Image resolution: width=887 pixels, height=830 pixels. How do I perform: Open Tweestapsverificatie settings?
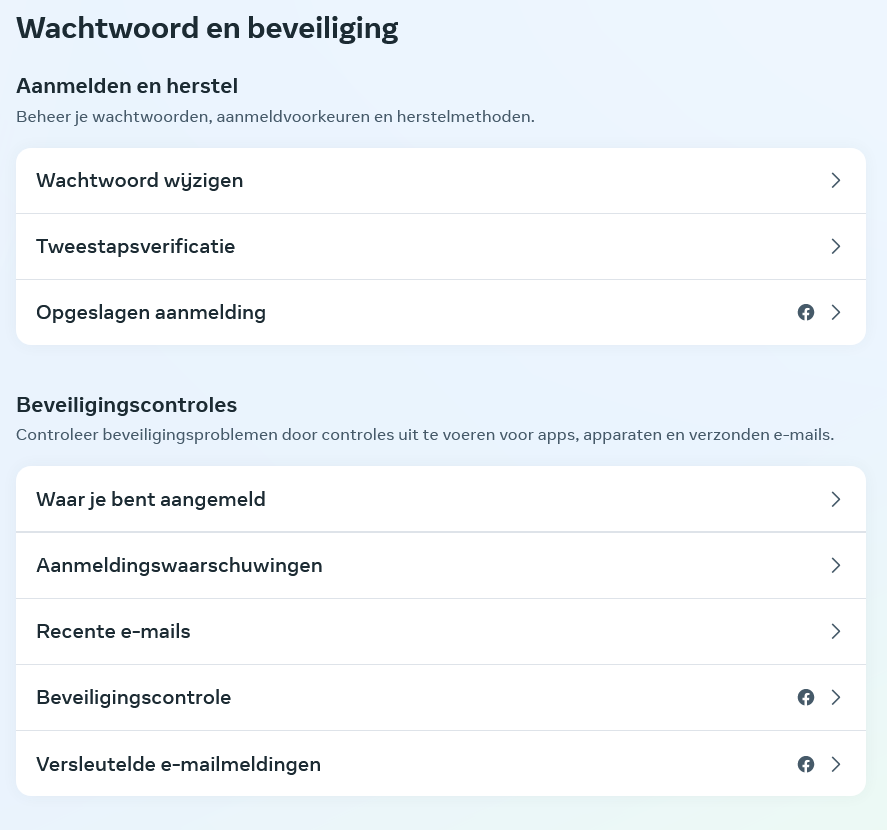[x=441, y=247]
